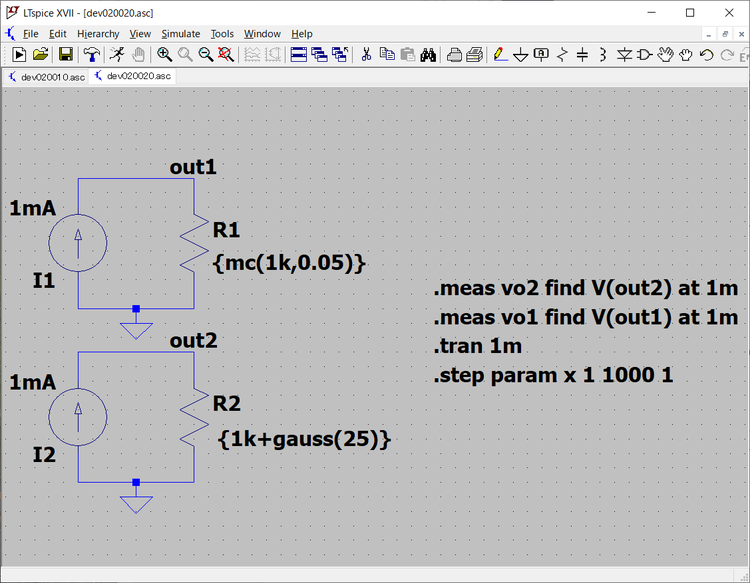
Task: Open the Control Panel hammer icon
Action: coord(91,55)
